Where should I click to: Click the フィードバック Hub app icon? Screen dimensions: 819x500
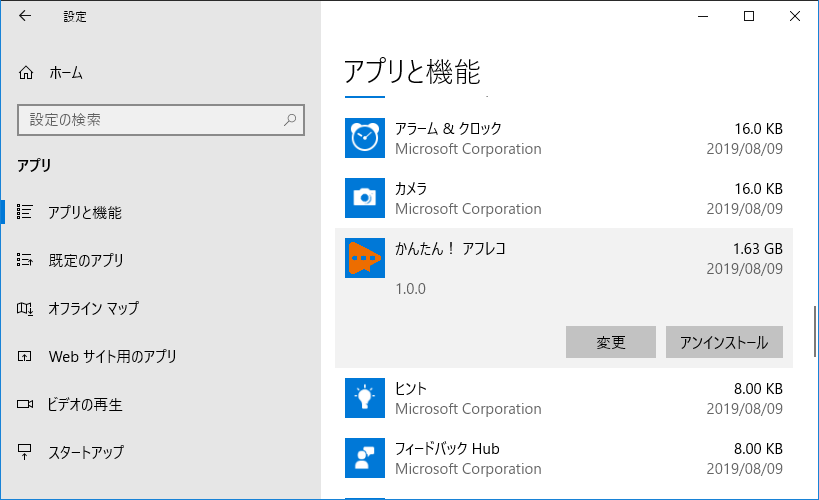pyautogui.click(x=365, y=458)
